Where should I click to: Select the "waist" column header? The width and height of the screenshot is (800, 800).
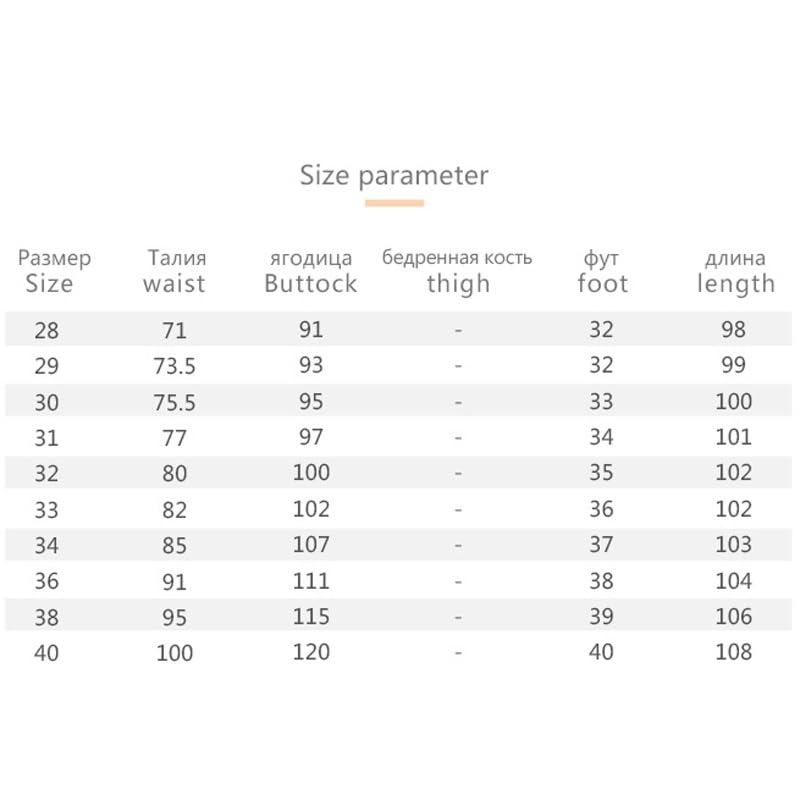[174, 283]
